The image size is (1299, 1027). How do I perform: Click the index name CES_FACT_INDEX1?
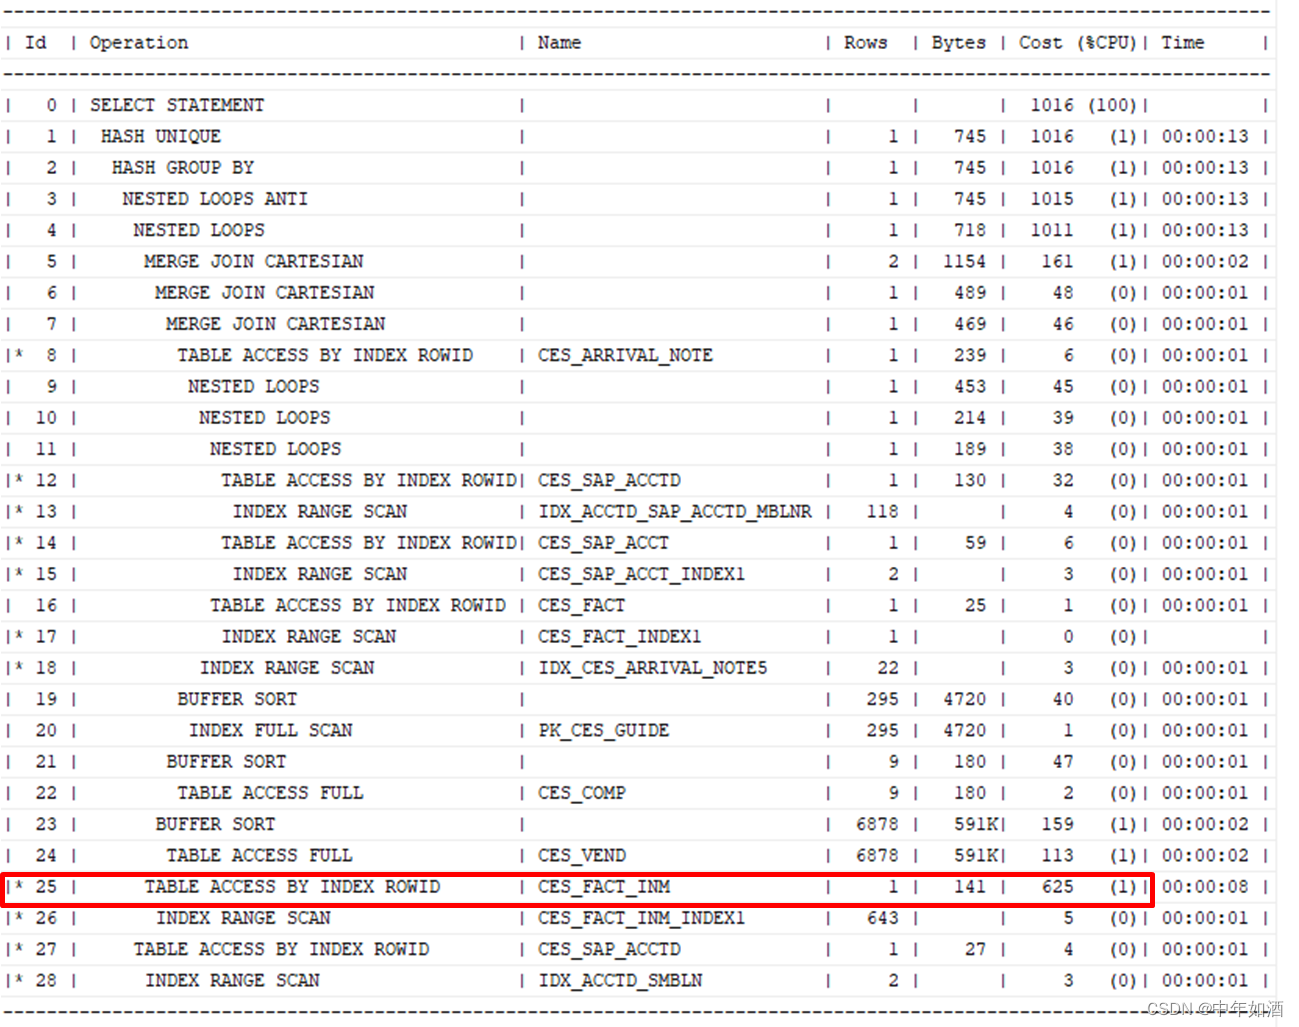tap(620, 636)
